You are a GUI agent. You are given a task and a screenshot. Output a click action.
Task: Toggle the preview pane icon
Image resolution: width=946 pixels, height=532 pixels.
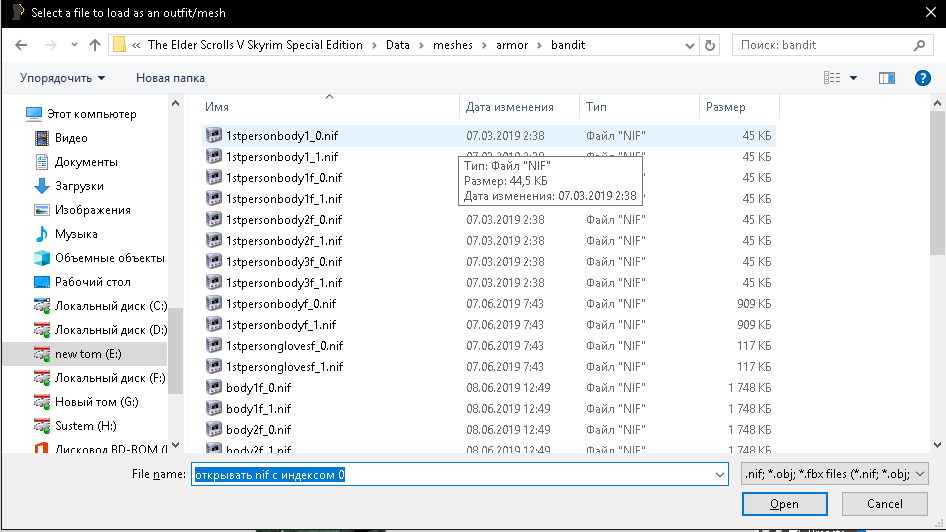[886, 78]
